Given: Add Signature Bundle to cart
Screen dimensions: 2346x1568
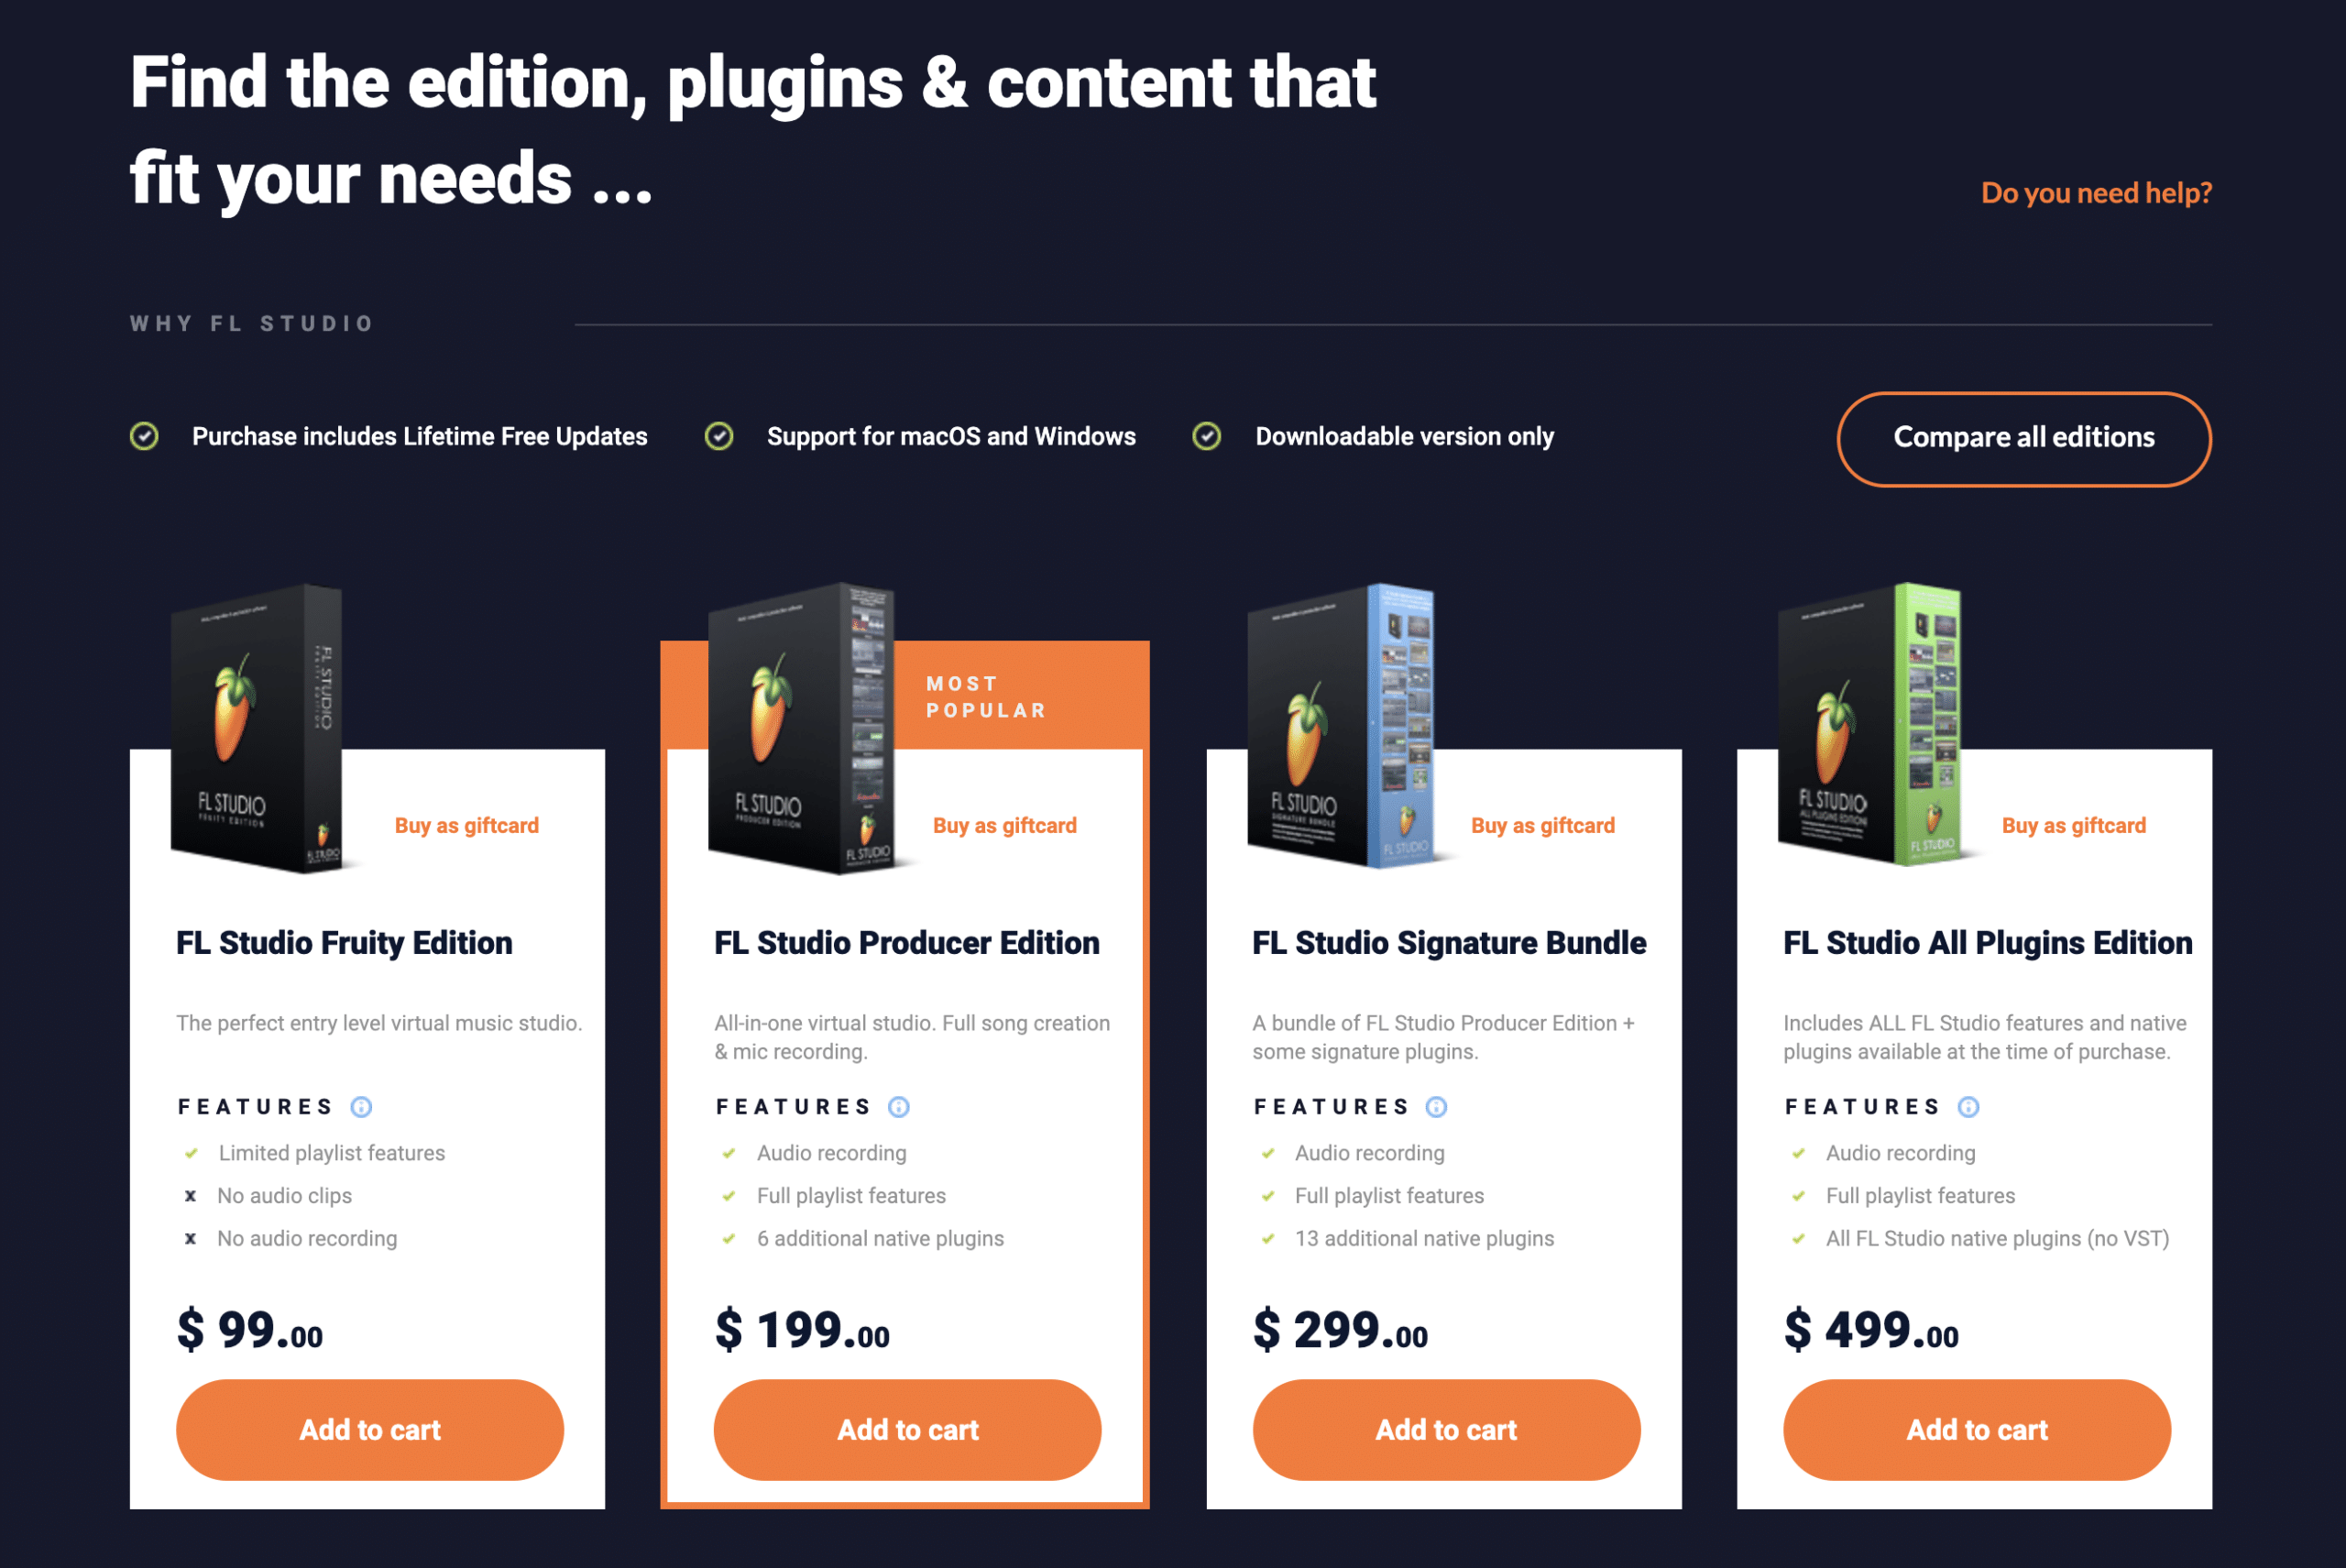Looking at the screenshot, I should pos(1446,1429).
